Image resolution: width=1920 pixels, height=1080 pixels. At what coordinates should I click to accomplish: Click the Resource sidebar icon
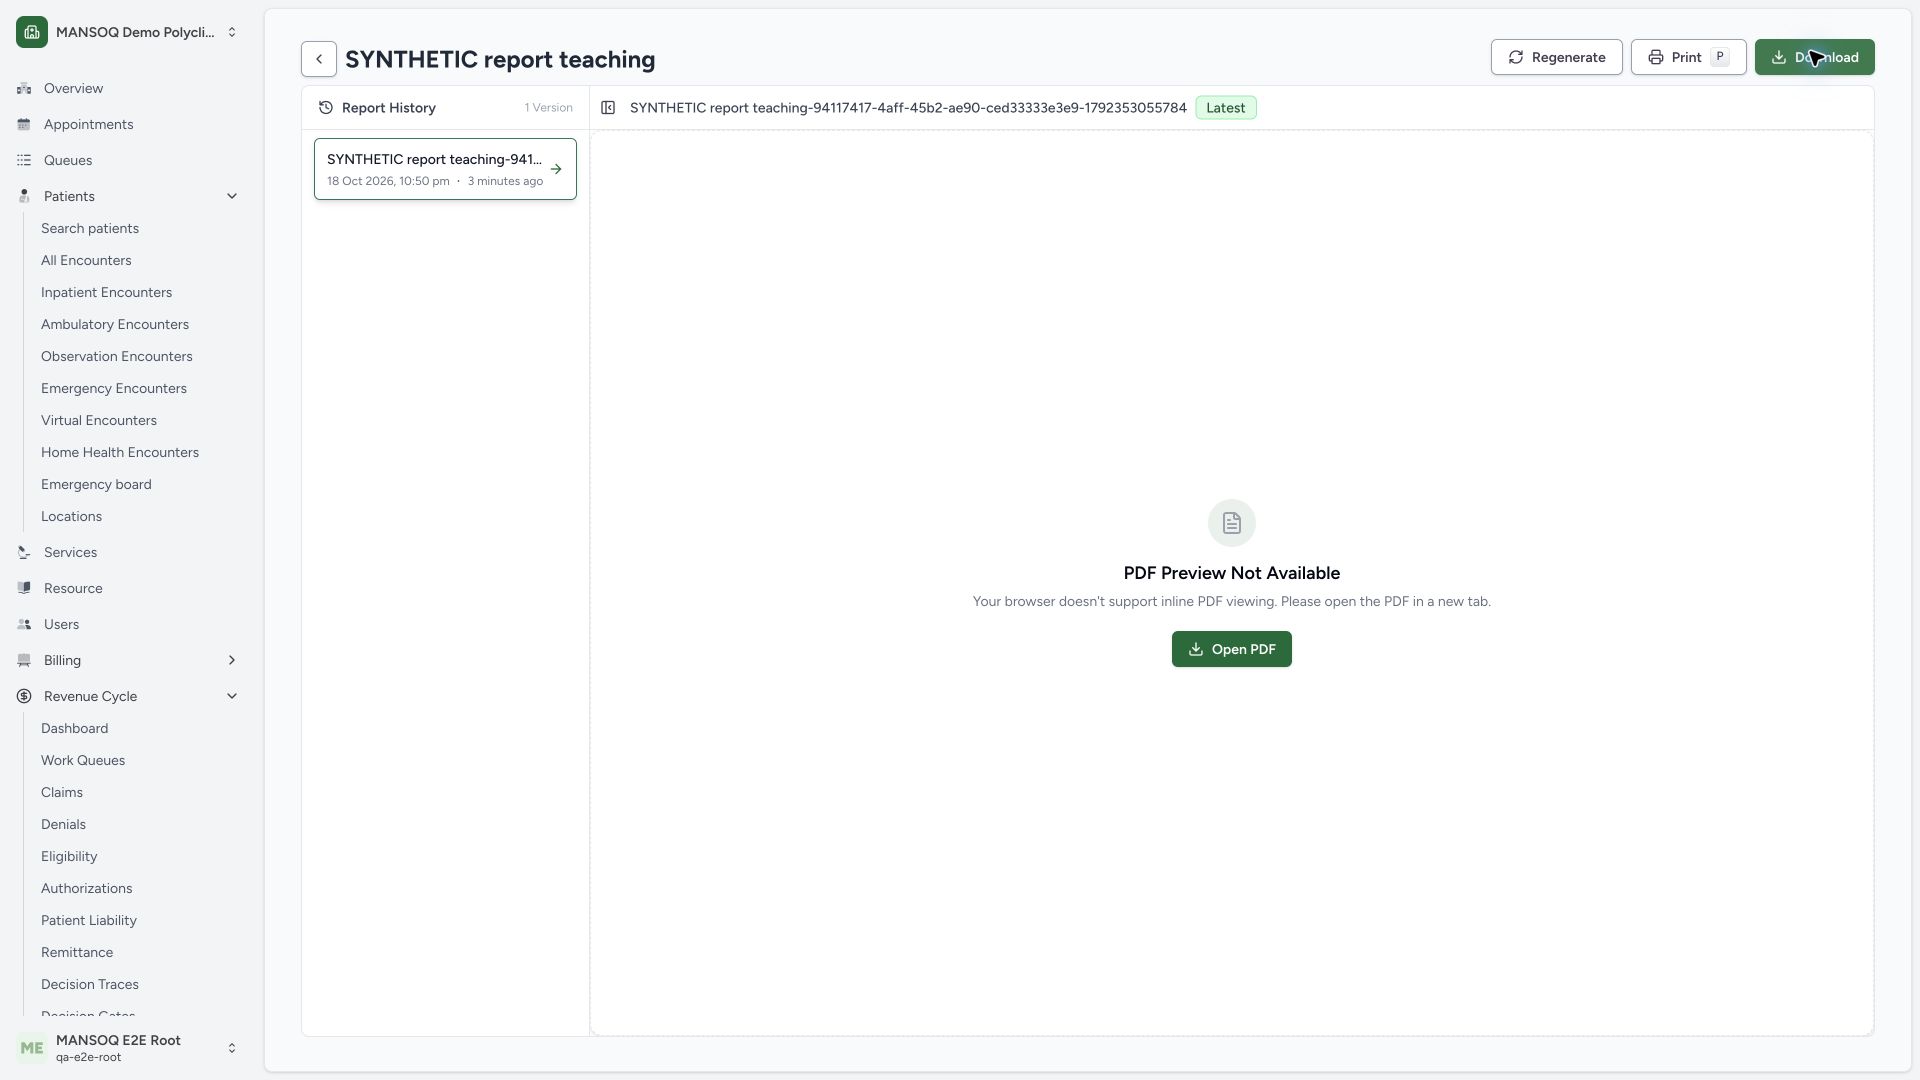point(24,588)
